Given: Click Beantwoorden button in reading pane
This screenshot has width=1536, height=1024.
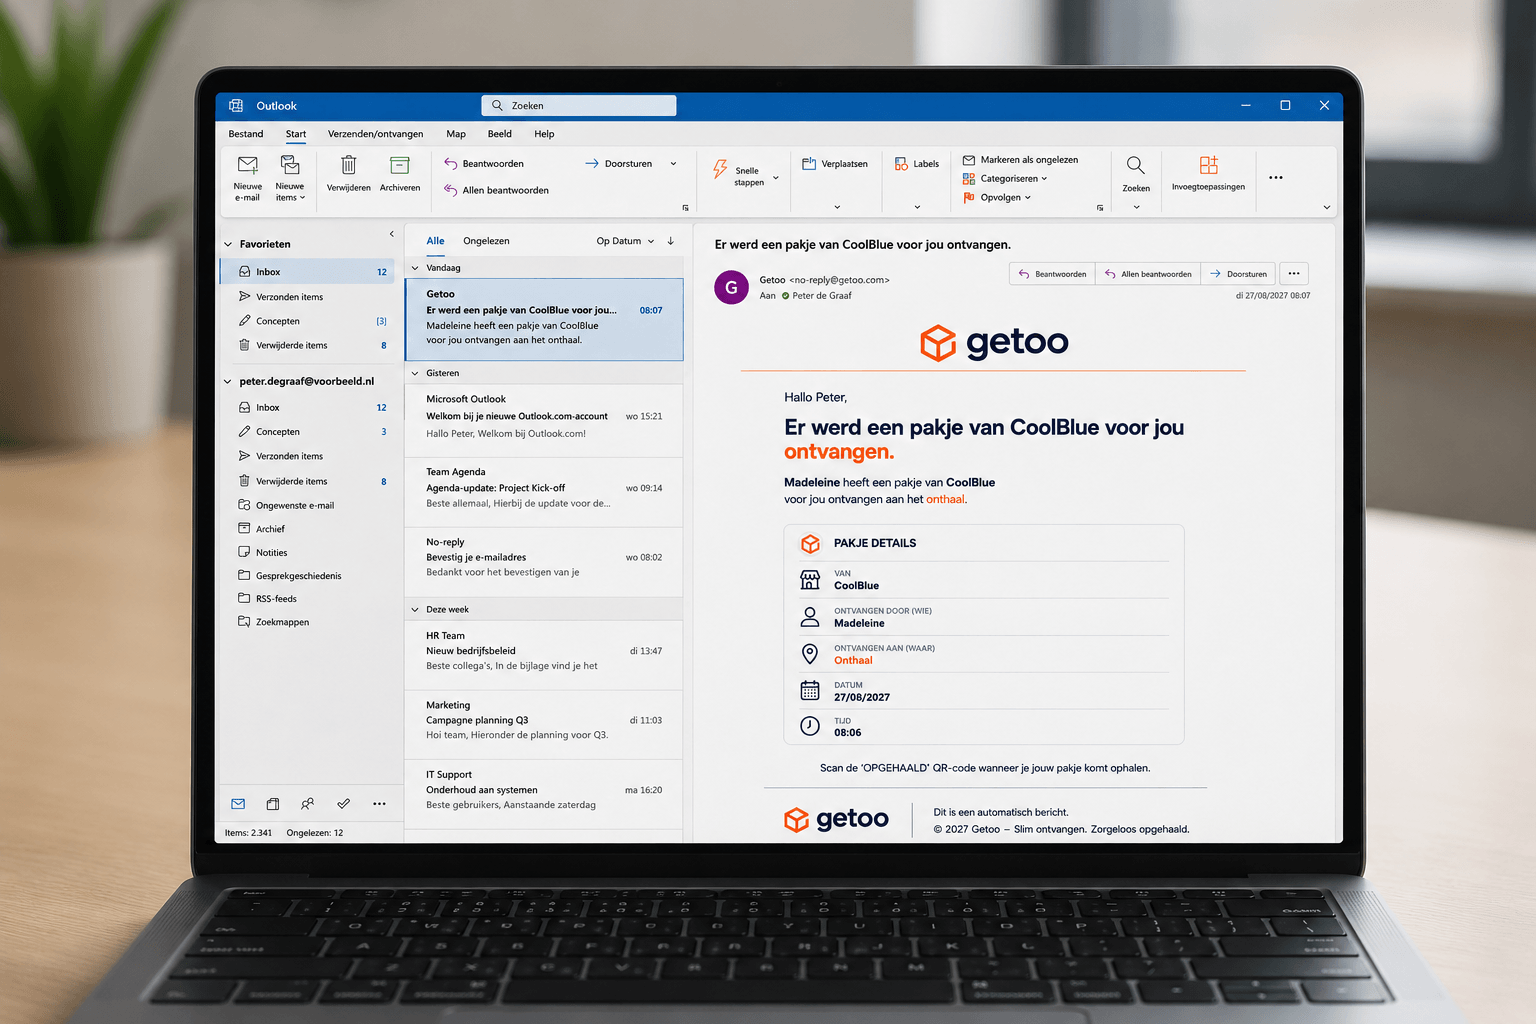Looking at the screenshot, I should coord(1052,274).
